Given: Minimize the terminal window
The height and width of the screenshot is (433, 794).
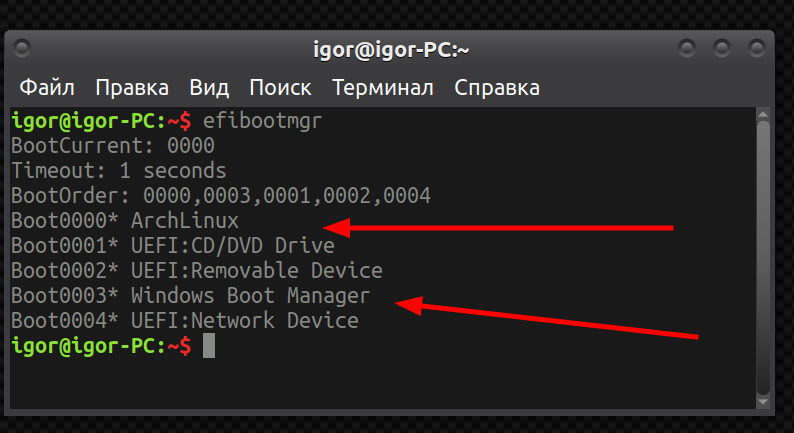Looking at the screenshot, I should [x=687, y=48].
